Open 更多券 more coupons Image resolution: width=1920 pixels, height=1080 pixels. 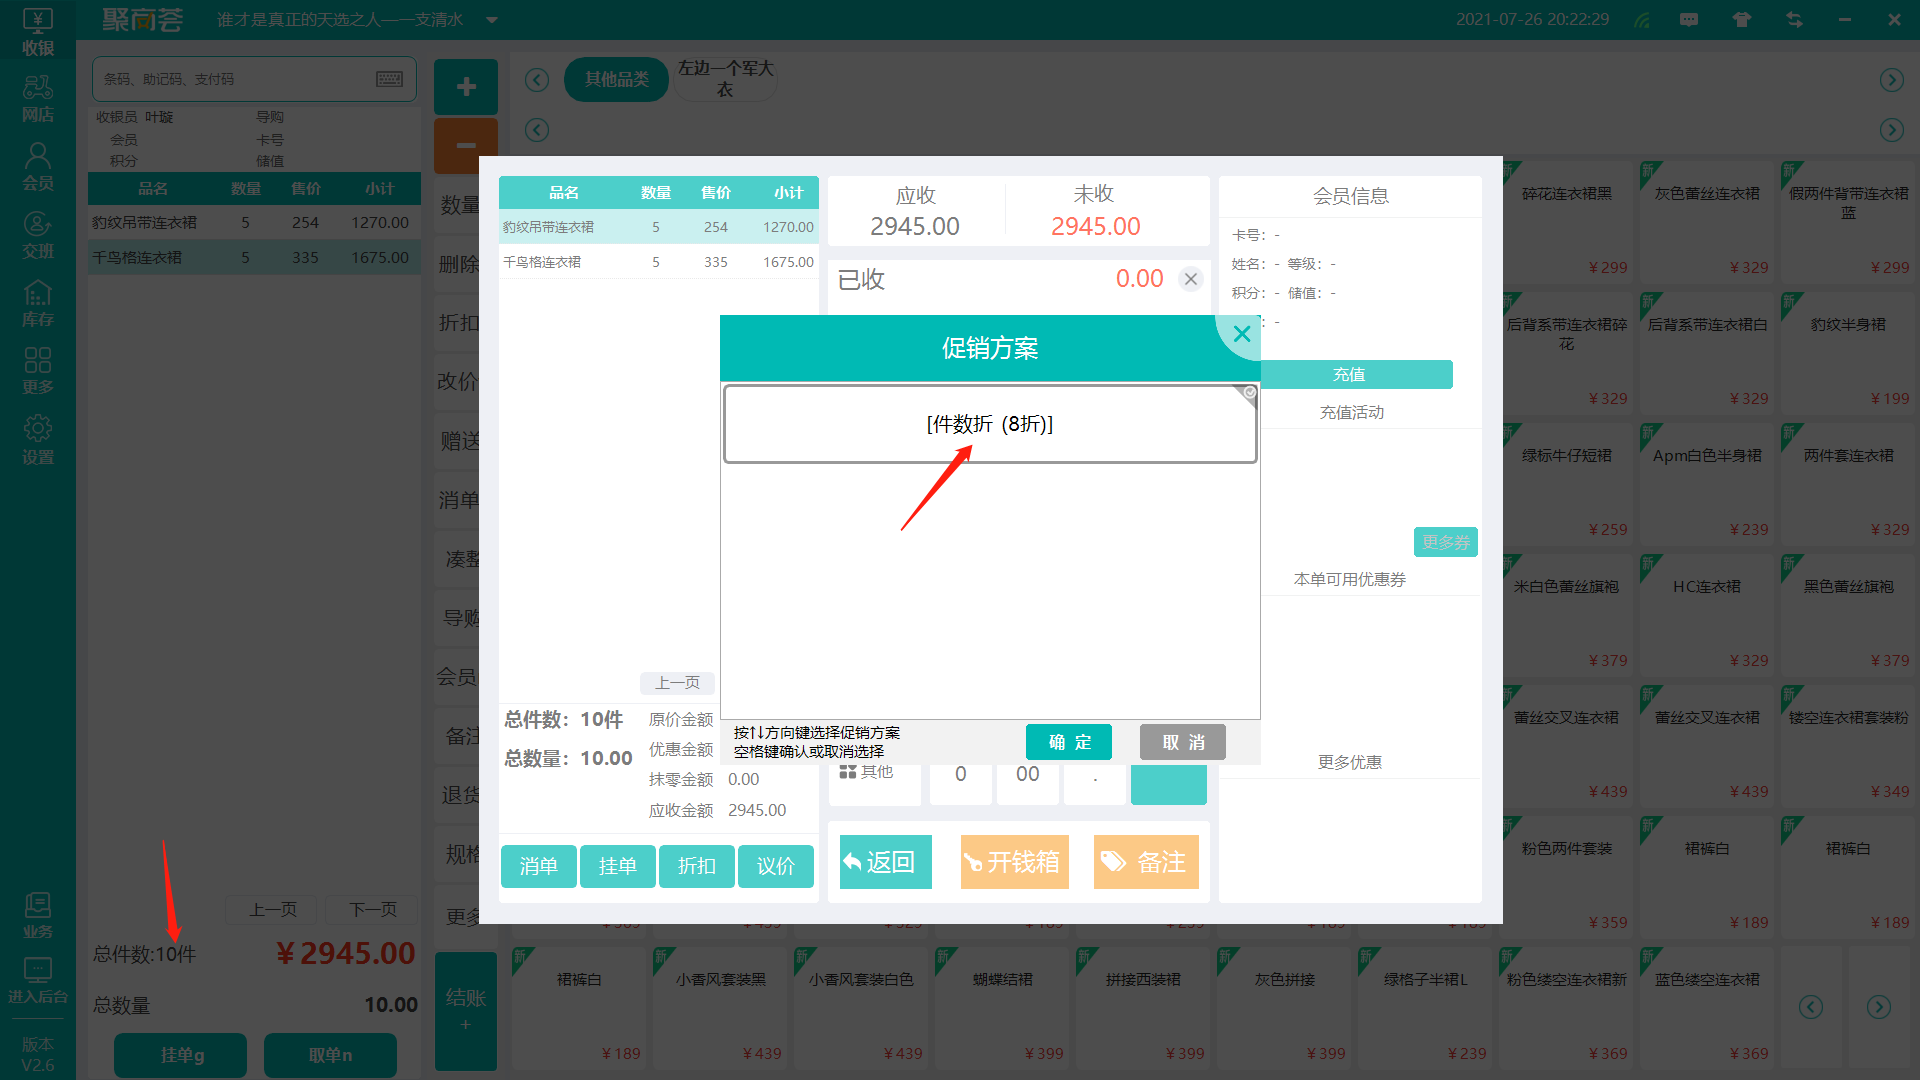1445,542
